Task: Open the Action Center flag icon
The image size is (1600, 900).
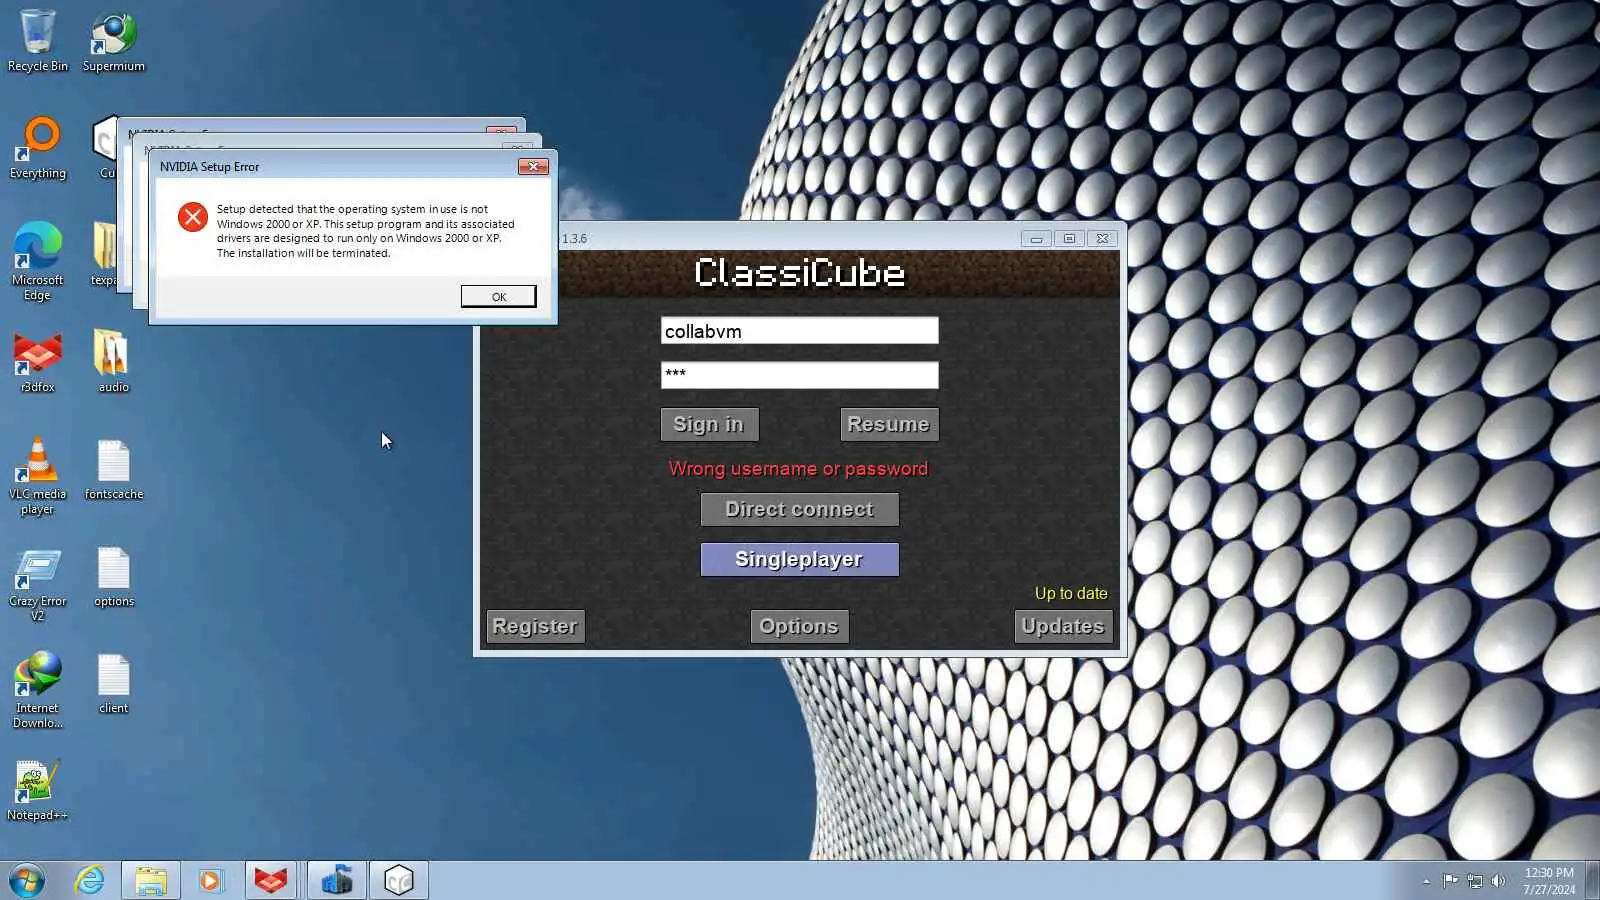Action: pyautogui.click(x=1450, y=880)
